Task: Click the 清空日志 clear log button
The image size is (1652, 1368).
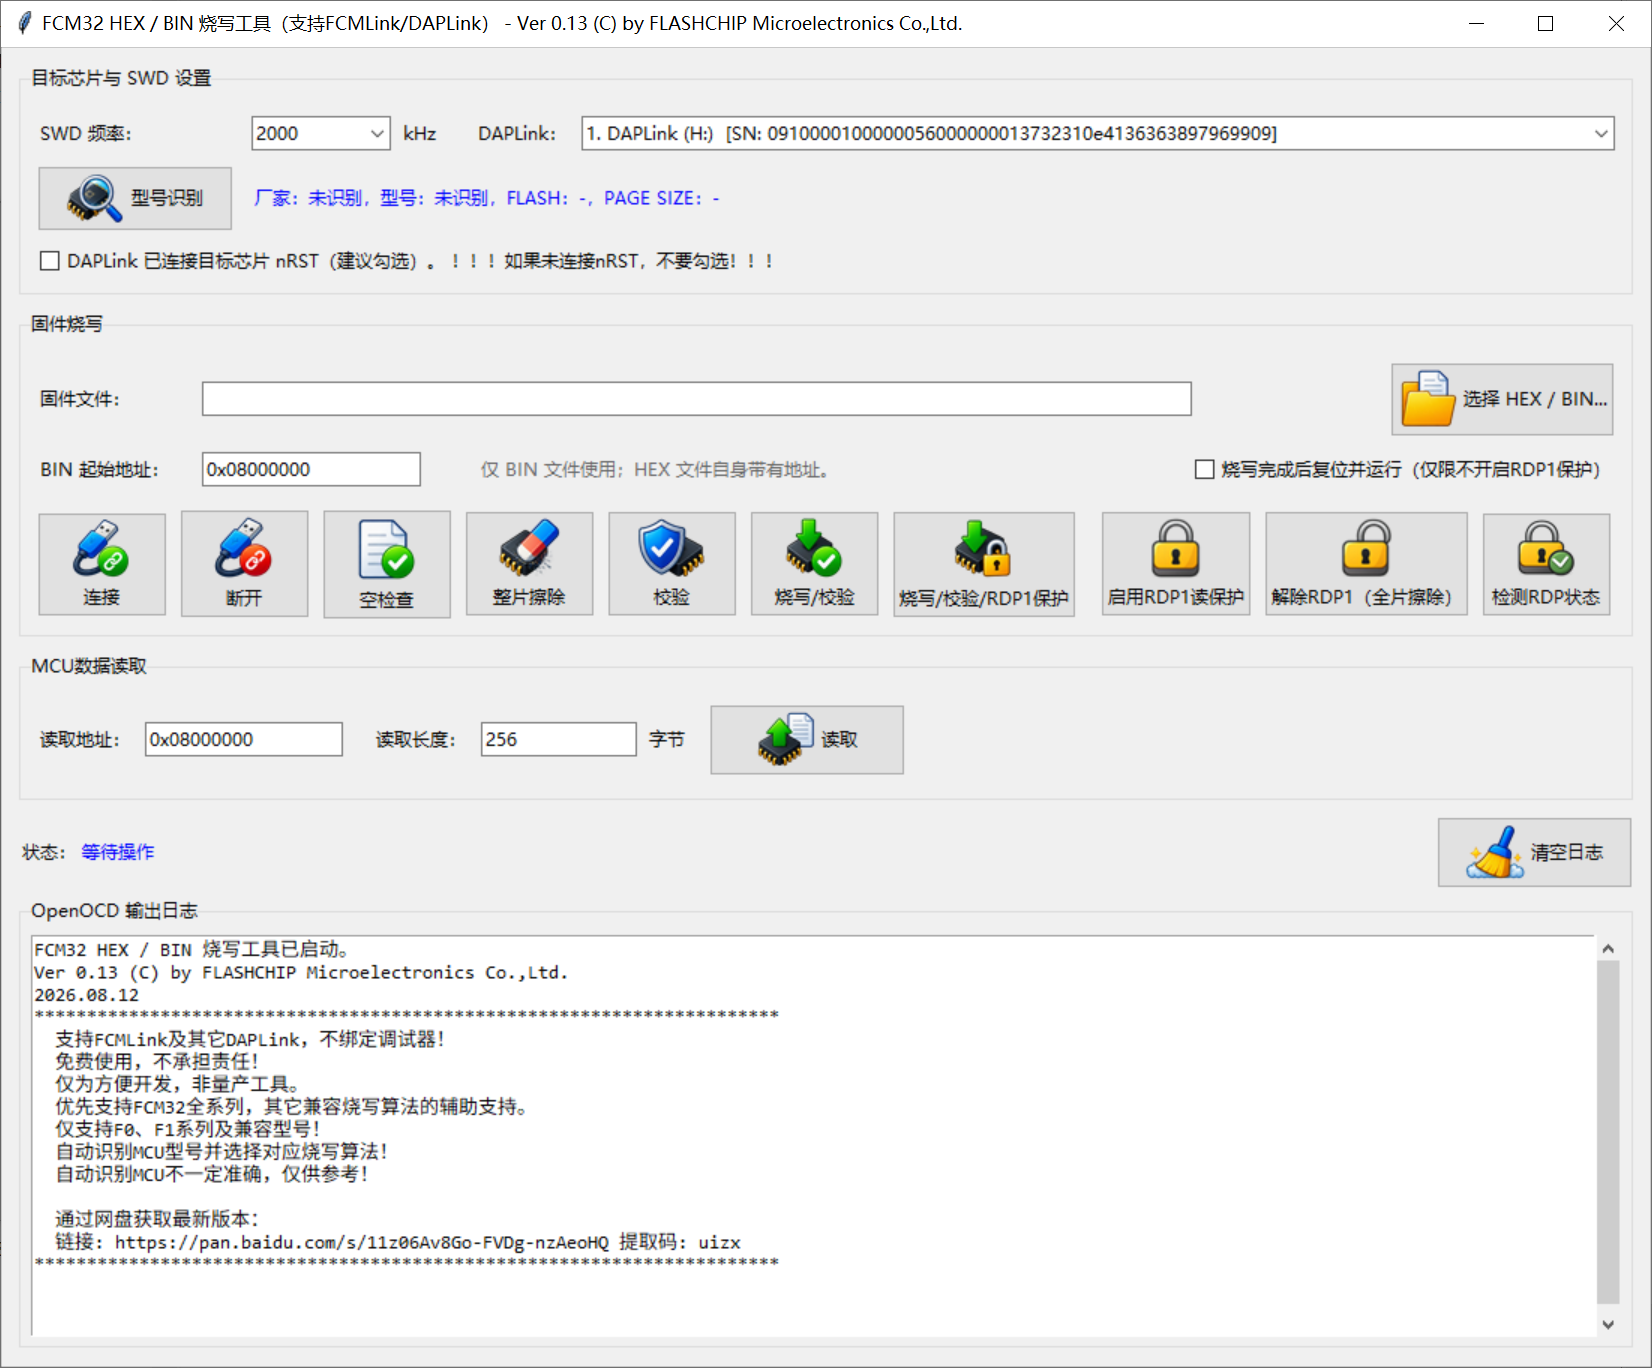Action: click(x=1534, y=852)
